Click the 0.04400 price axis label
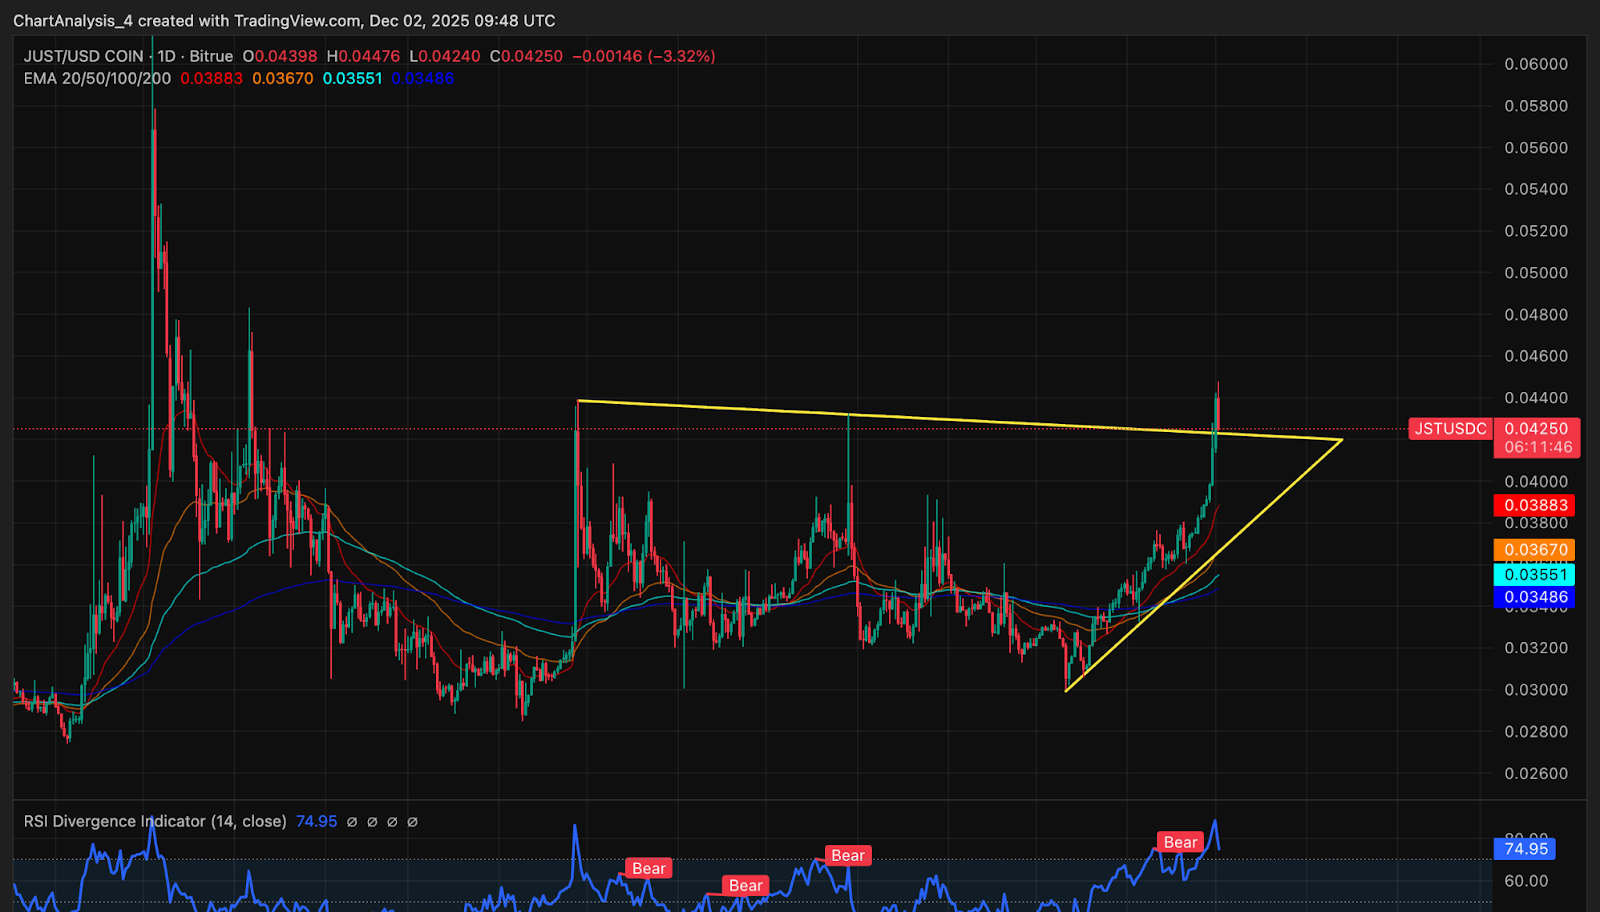The image size is (1600, 912). coord(1536,398)
